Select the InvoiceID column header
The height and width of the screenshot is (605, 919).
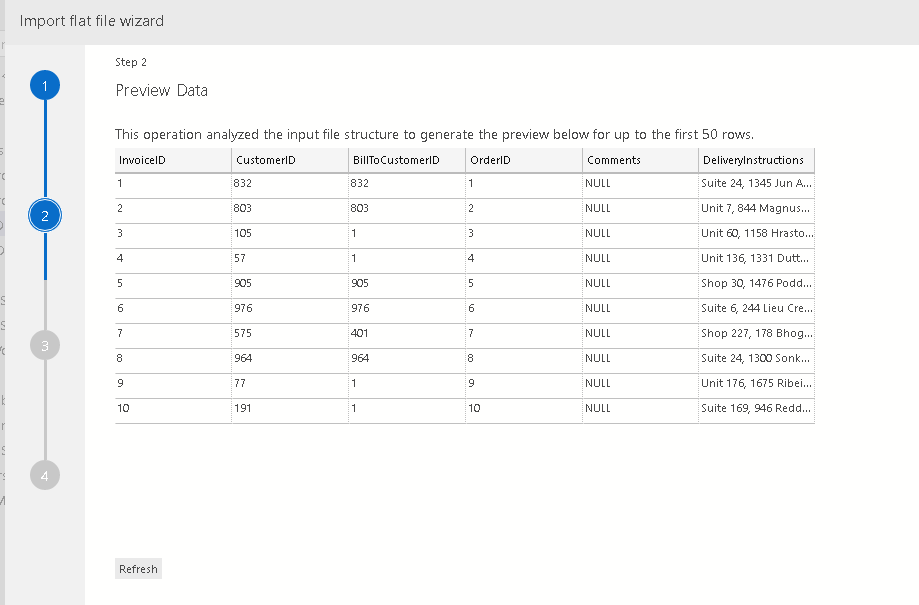click(x=172, y=160)
